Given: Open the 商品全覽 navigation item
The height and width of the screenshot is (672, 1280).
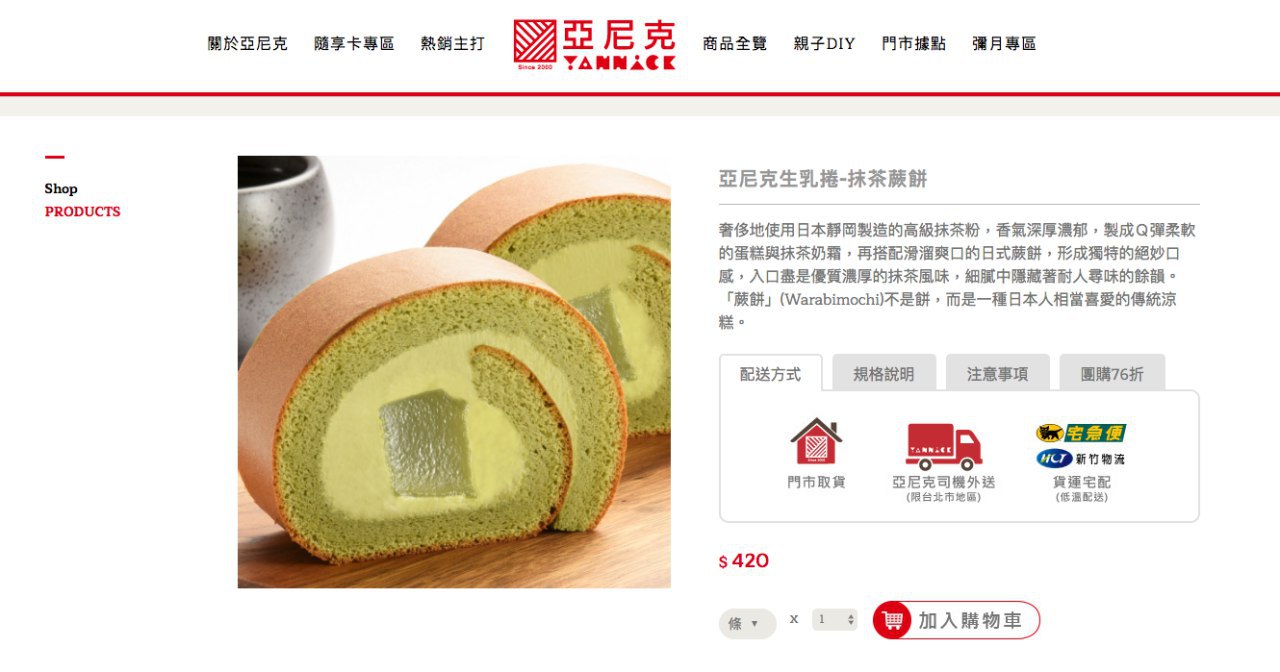Looking at the screenshot, I should (x=735, y=44).
